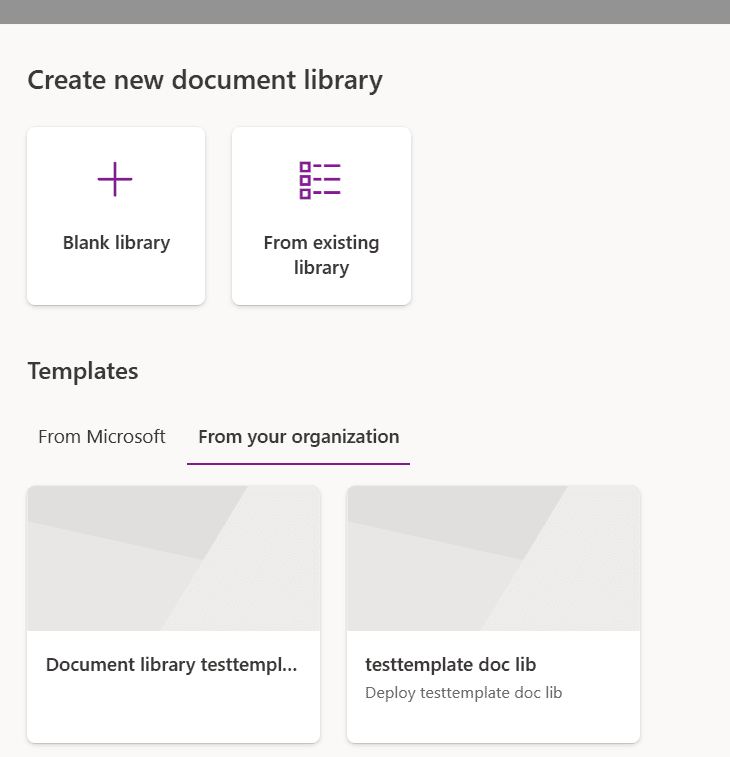Click the 'testtemplate doc lib' template title
730x757 pixels.
point(451,665)
